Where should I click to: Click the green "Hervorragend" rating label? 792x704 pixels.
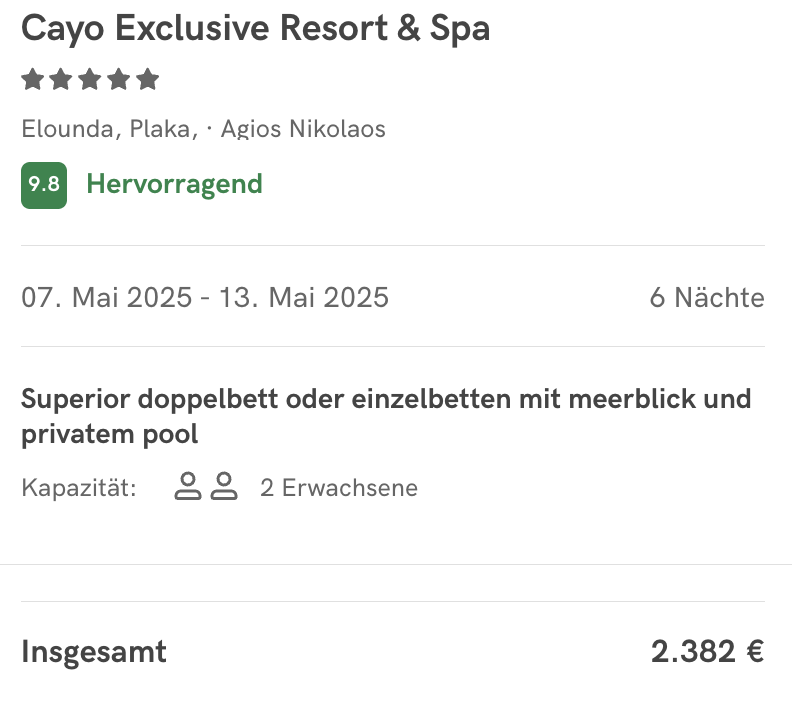pyautogui.click(x=174, y=184)
